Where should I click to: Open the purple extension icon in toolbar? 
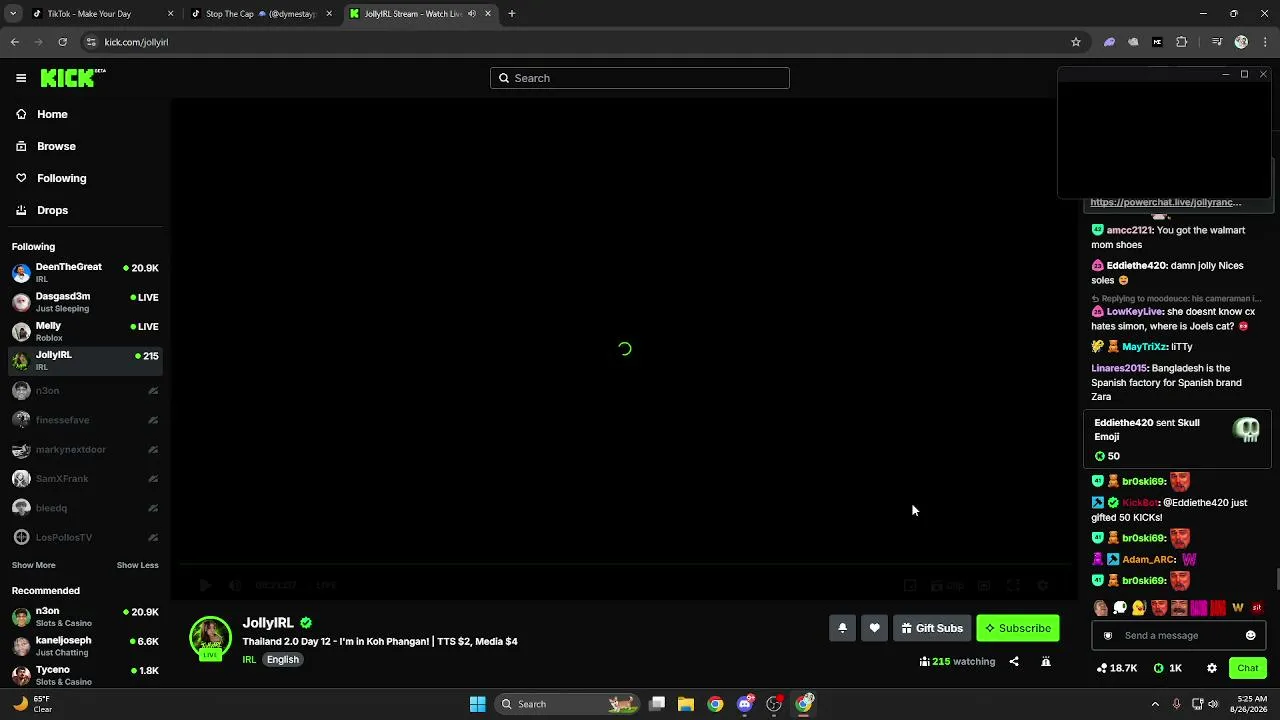tap(1109, 42)
